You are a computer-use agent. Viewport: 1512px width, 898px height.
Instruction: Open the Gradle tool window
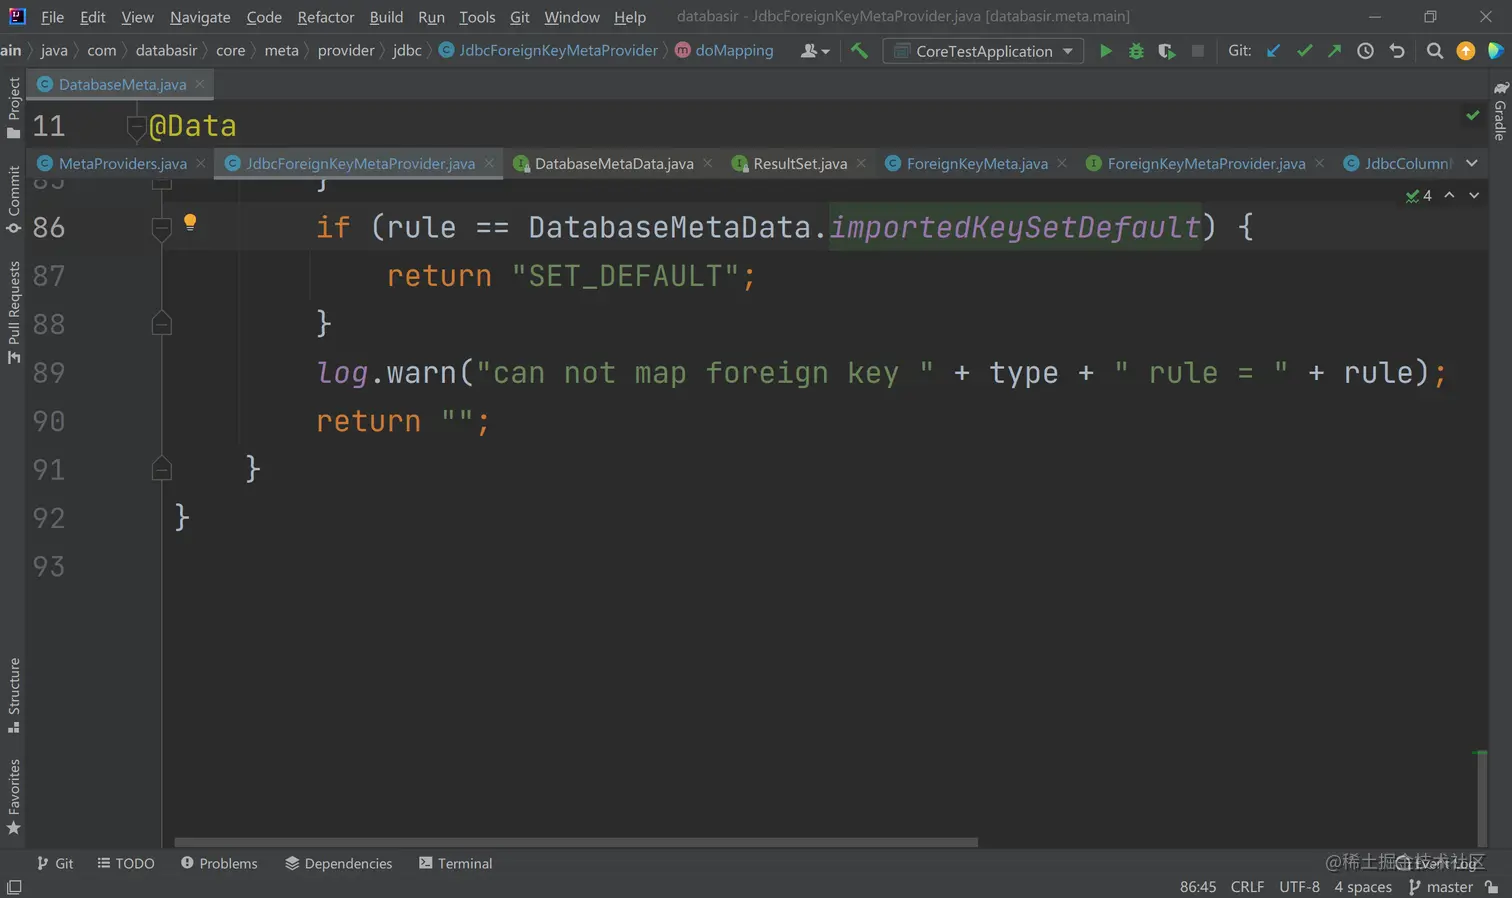[x=1500, y=111]
